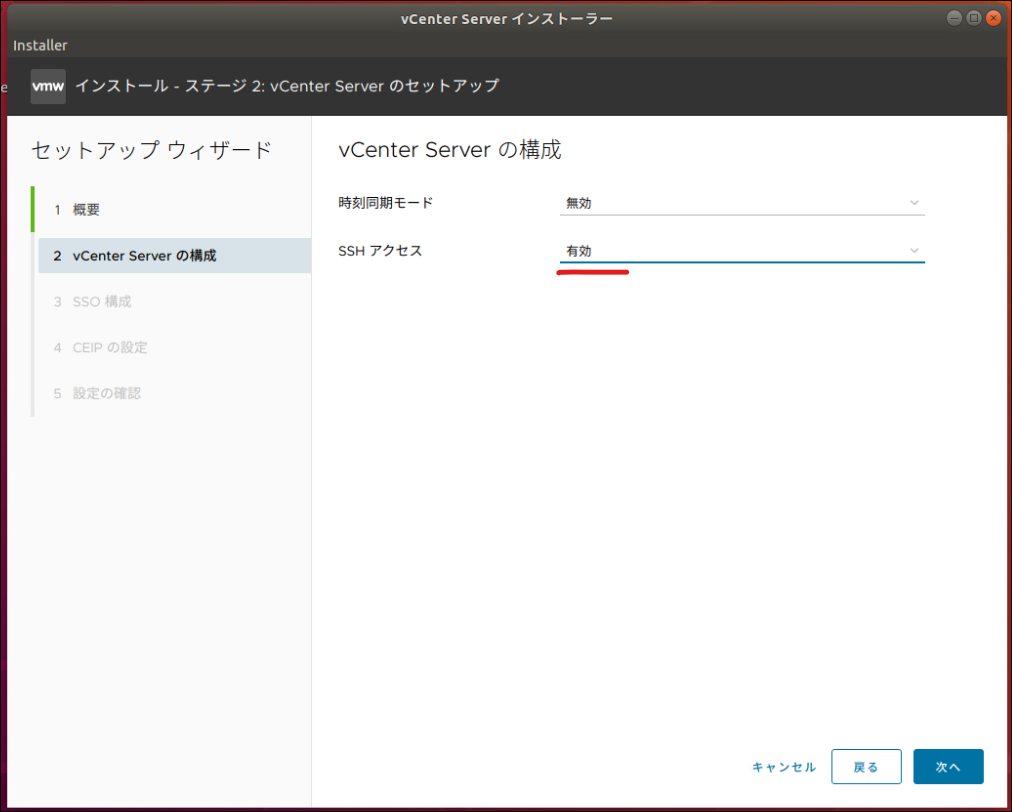Click the vCenter Server の構成 page heading
This screenshot has height=812, width=1012.
450,150
